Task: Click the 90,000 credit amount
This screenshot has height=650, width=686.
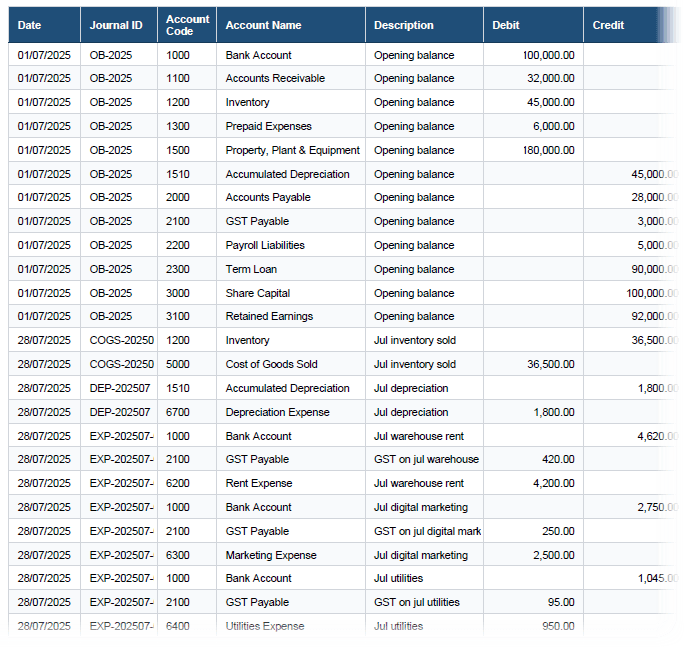Action: click(x=655, y=269)
